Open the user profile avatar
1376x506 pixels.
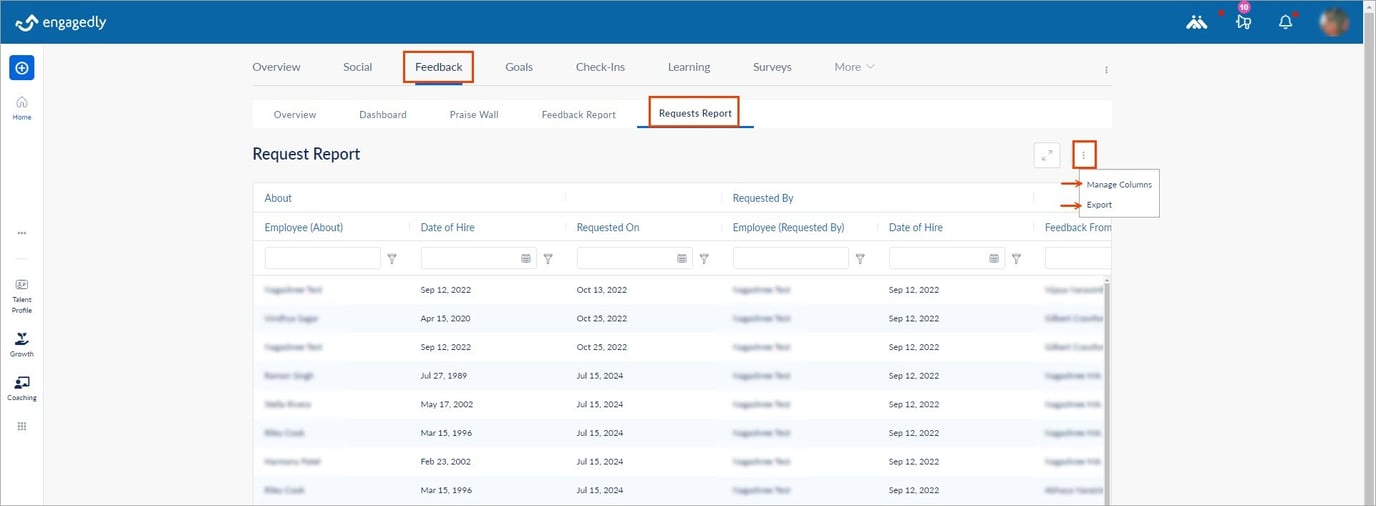[x=1334, y=22]
